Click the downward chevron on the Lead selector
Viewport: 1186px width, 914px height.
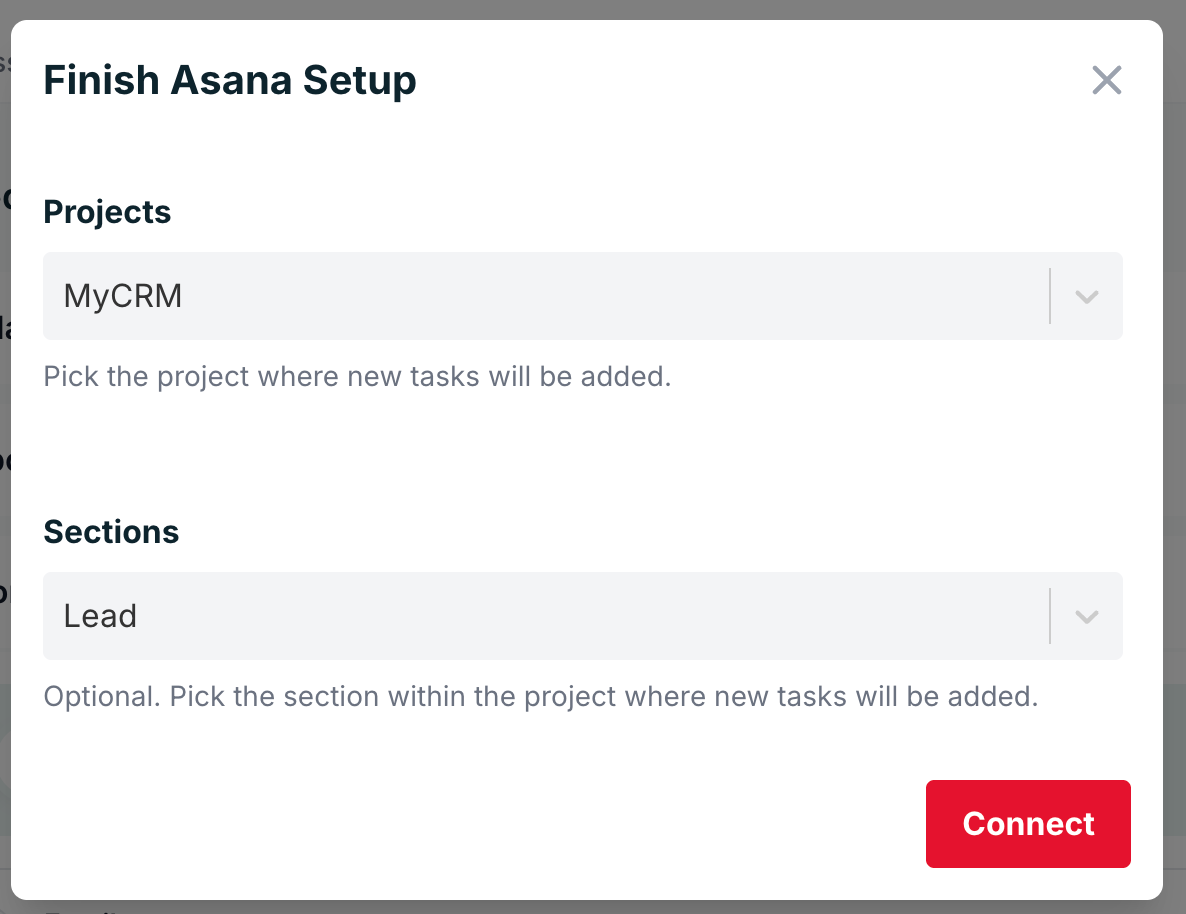pyautogui.click(x=1086, y=616)
